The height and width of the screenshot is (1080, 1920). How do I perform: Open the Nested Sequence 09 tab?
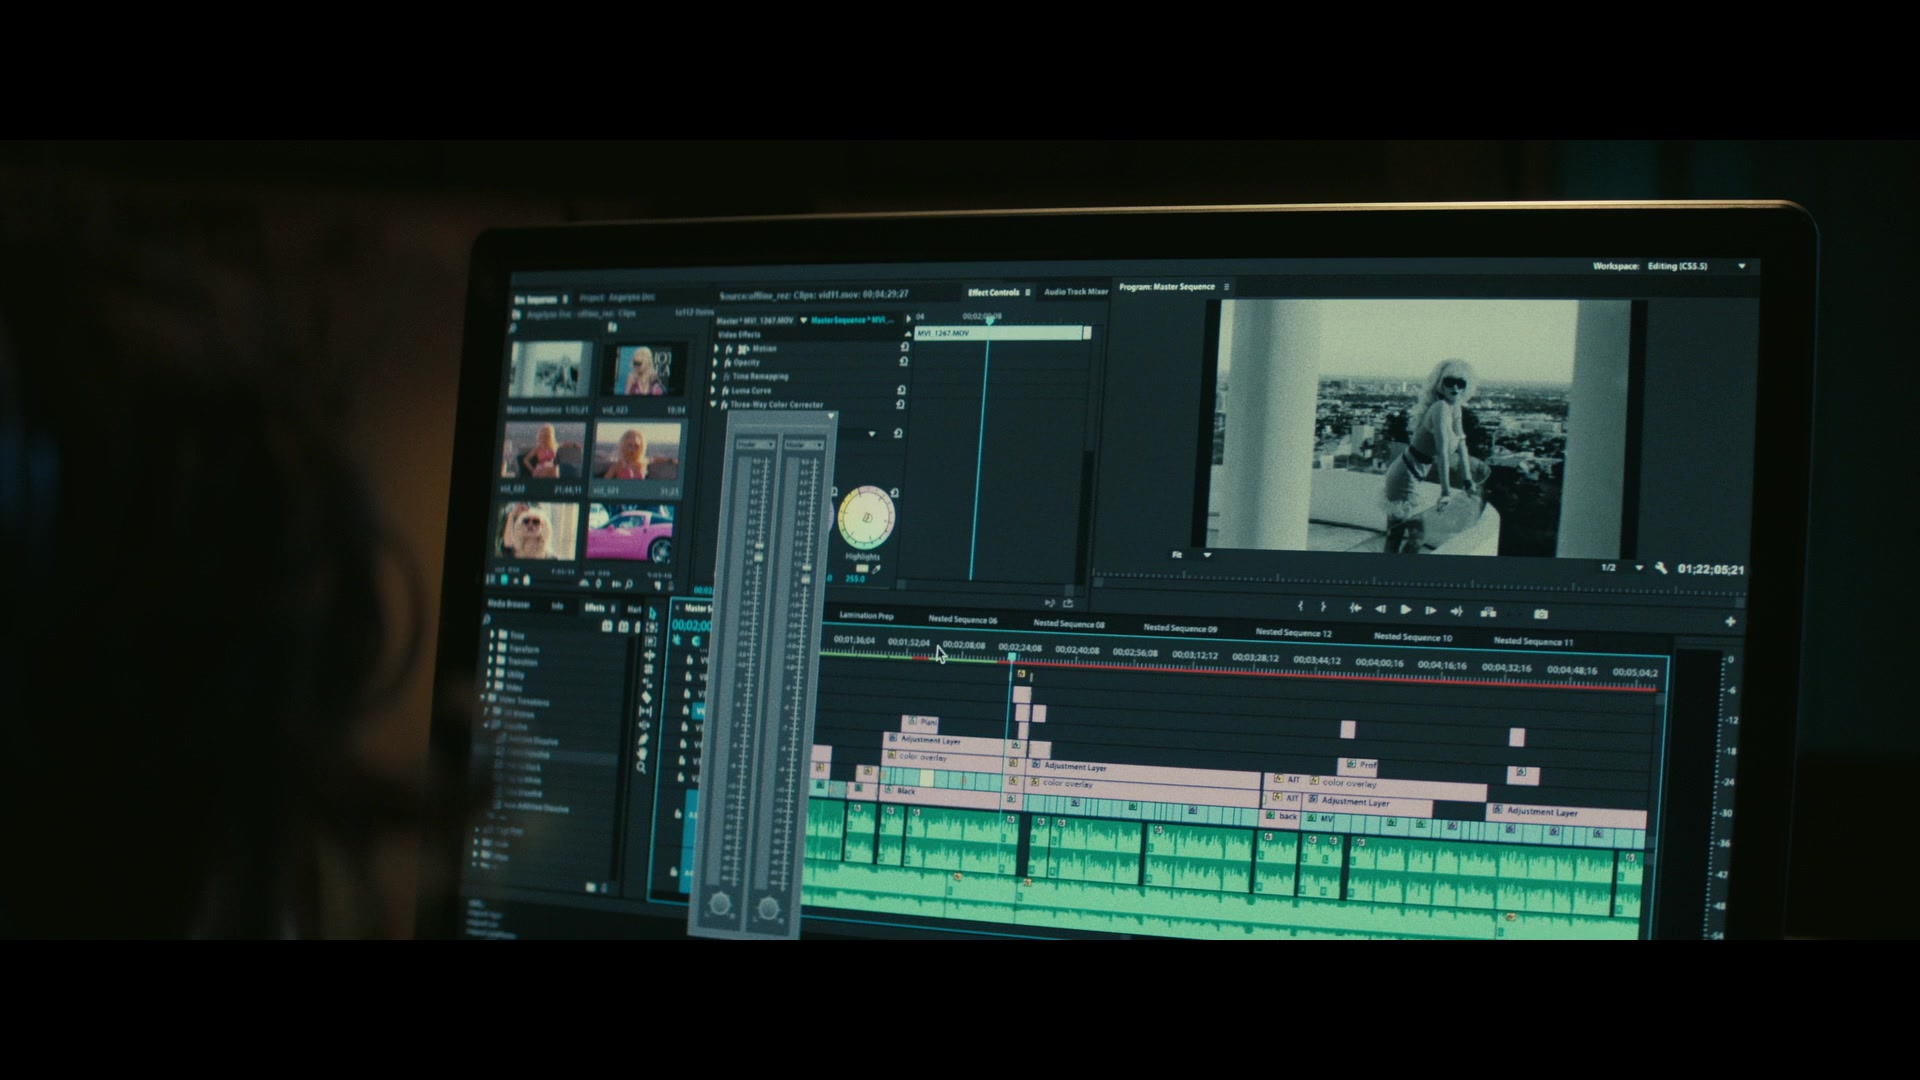pyautogui.click(x=1180, y=629)
